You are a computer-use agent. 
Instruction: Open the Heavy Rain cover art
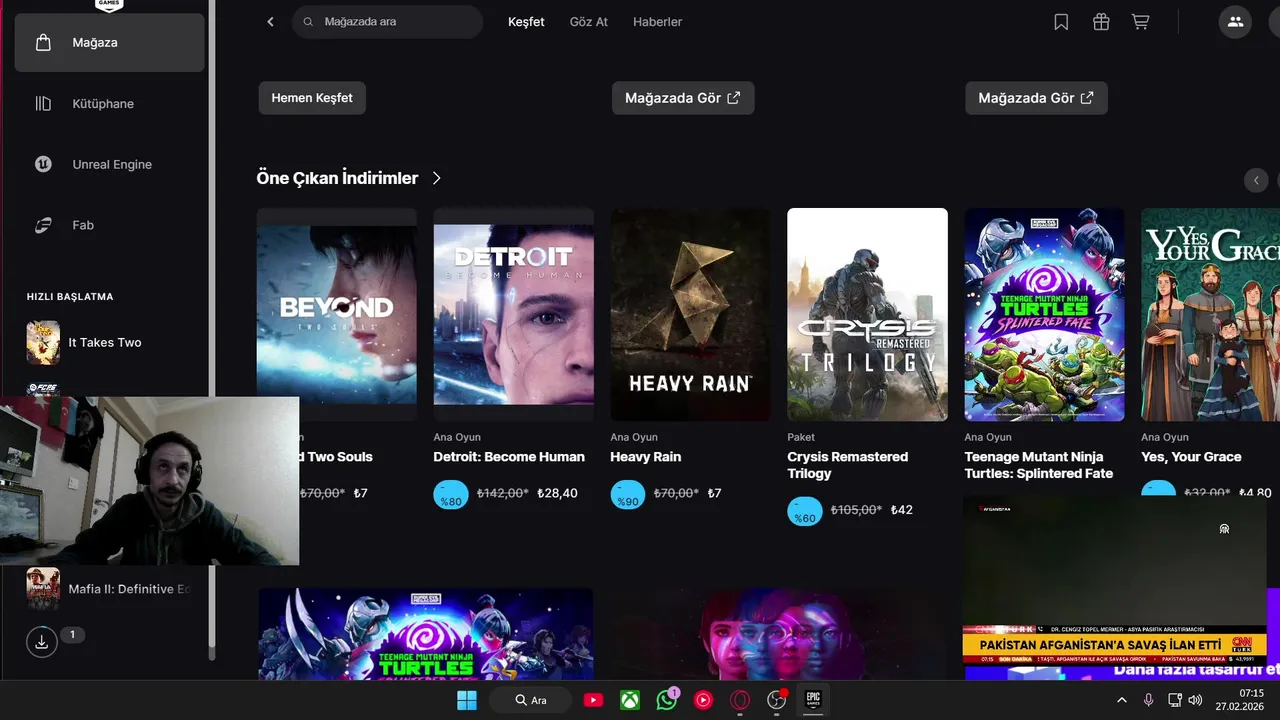click(x=691, y=314)
